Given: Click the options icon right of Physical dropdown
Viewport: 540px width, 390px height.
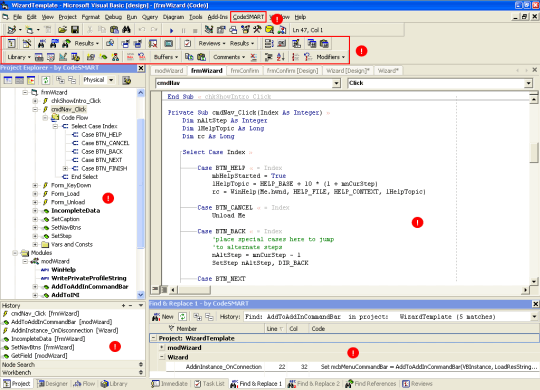Looking at the screenshot, I should pyautogui.click(x=126, y=80).
